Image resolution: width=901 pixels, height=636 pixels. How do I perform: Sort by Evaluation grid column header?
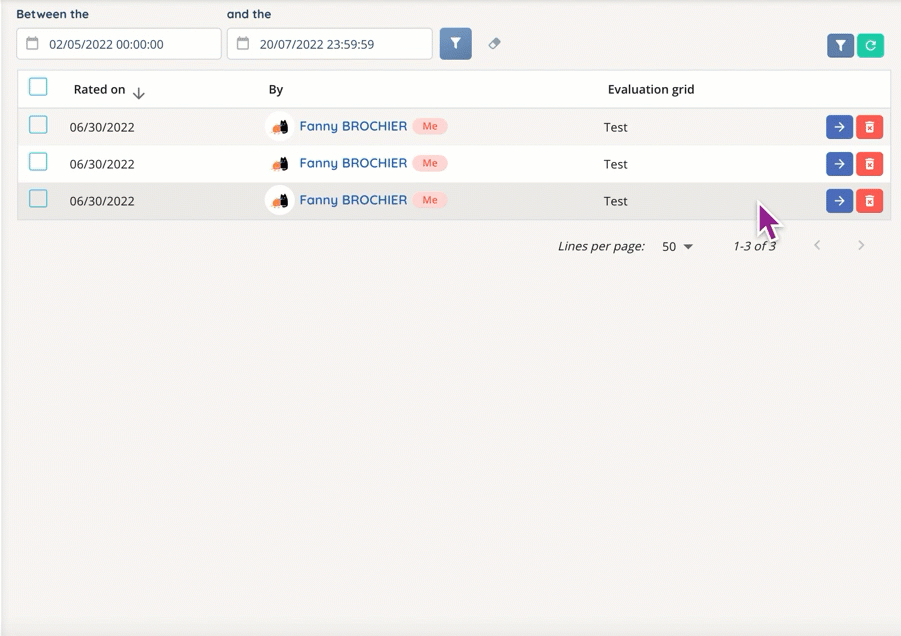tap(650, 89)
